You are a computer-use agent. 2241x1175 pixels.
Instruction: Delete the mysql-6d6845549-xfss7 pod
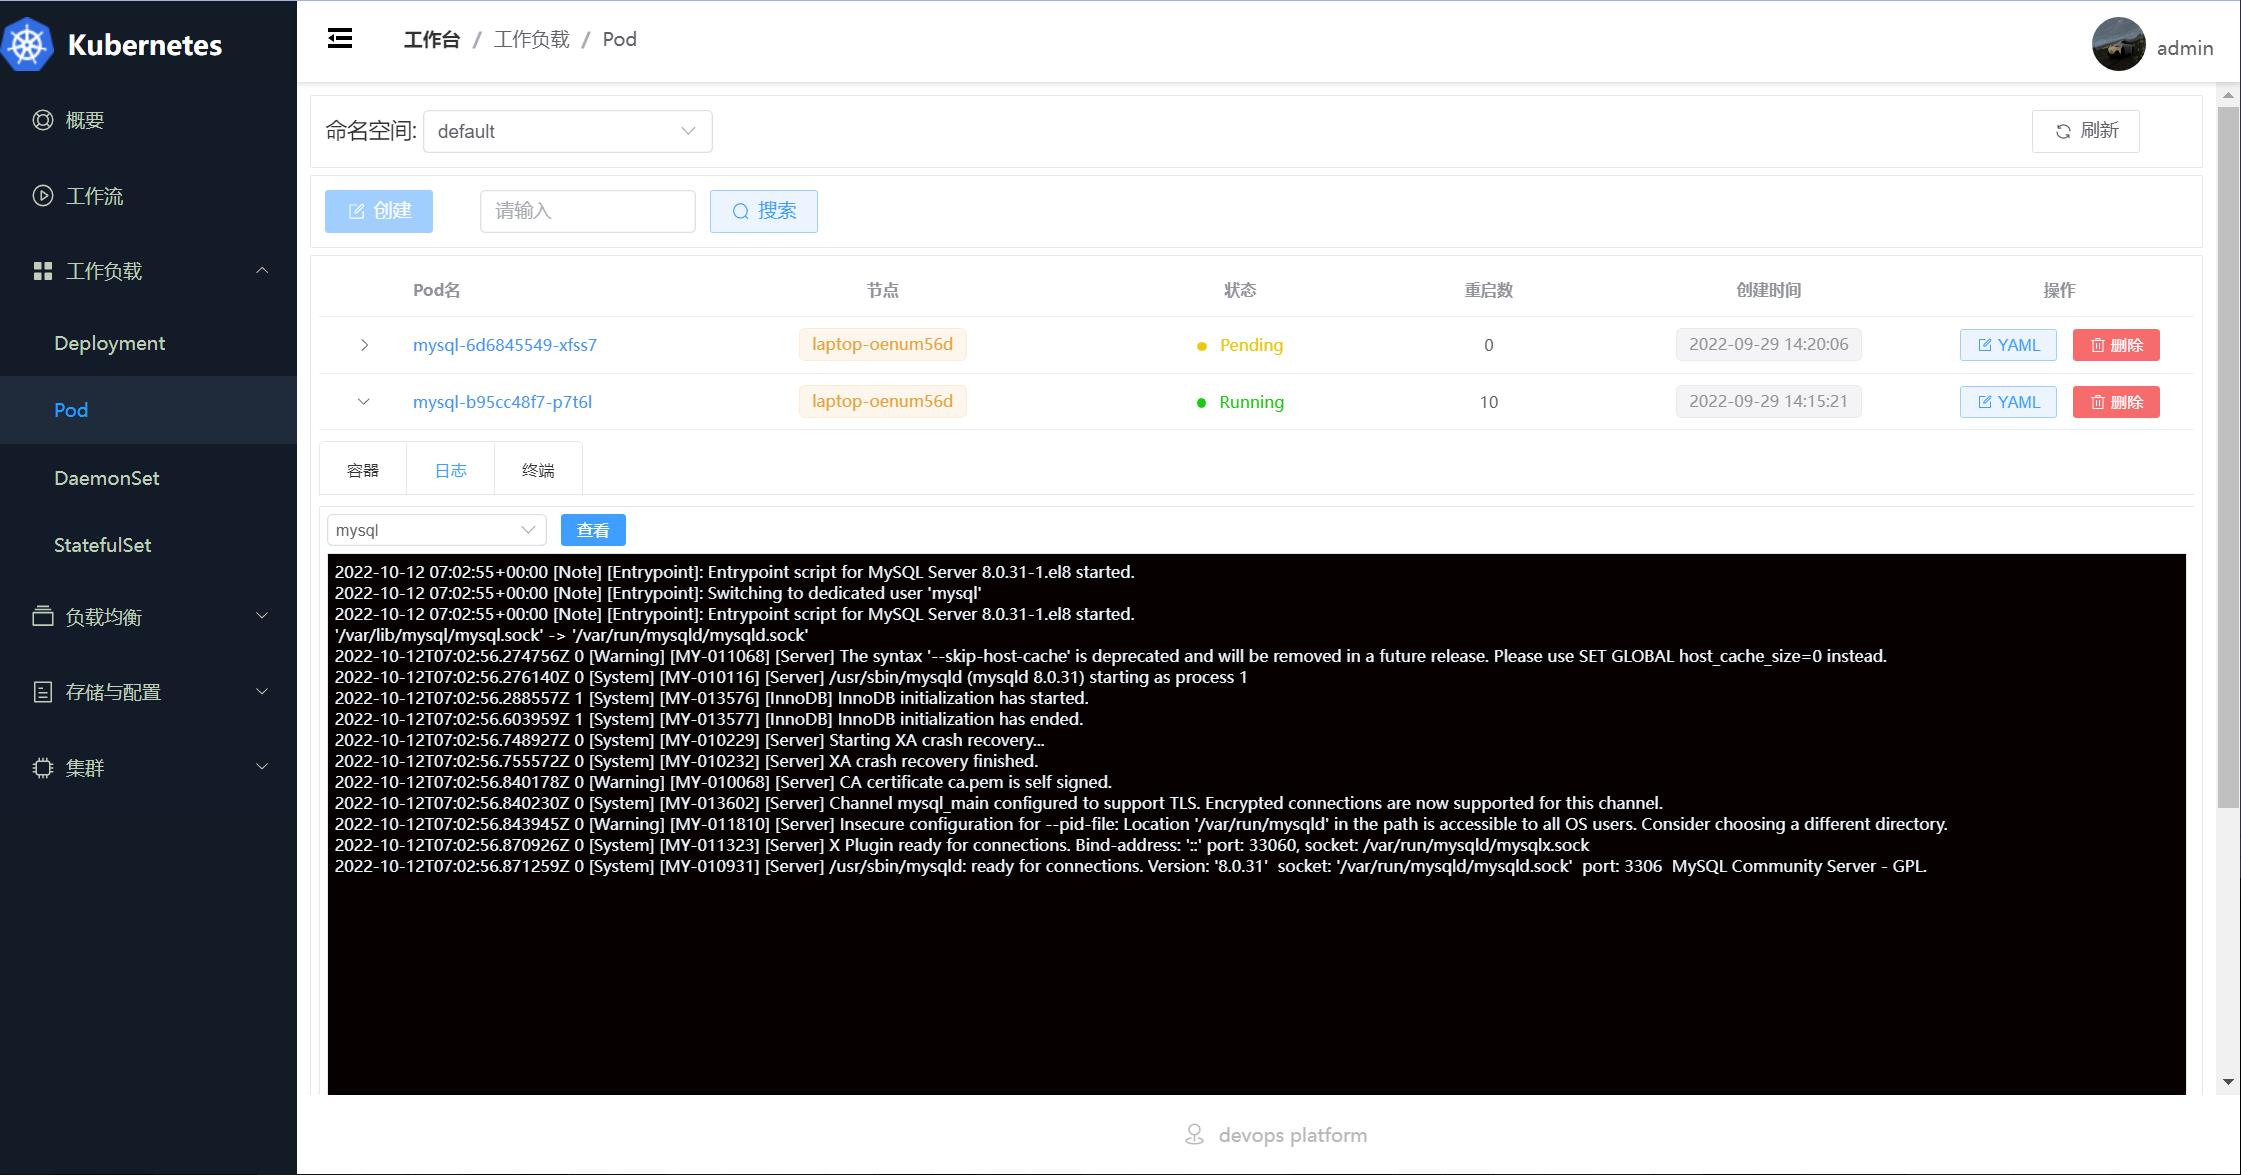[2115, 345]
